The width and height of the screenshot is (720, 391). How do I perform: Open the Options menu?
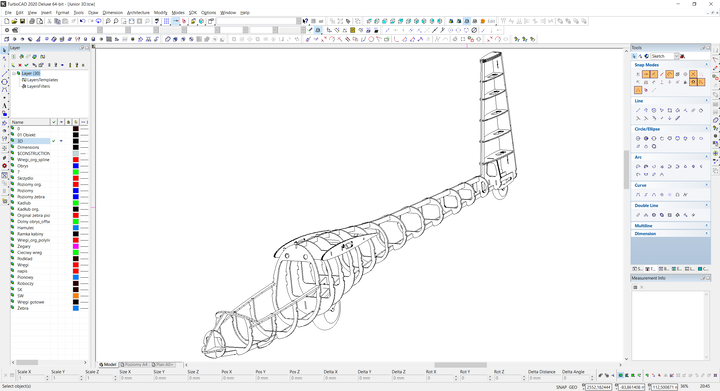tap(208, 13)
